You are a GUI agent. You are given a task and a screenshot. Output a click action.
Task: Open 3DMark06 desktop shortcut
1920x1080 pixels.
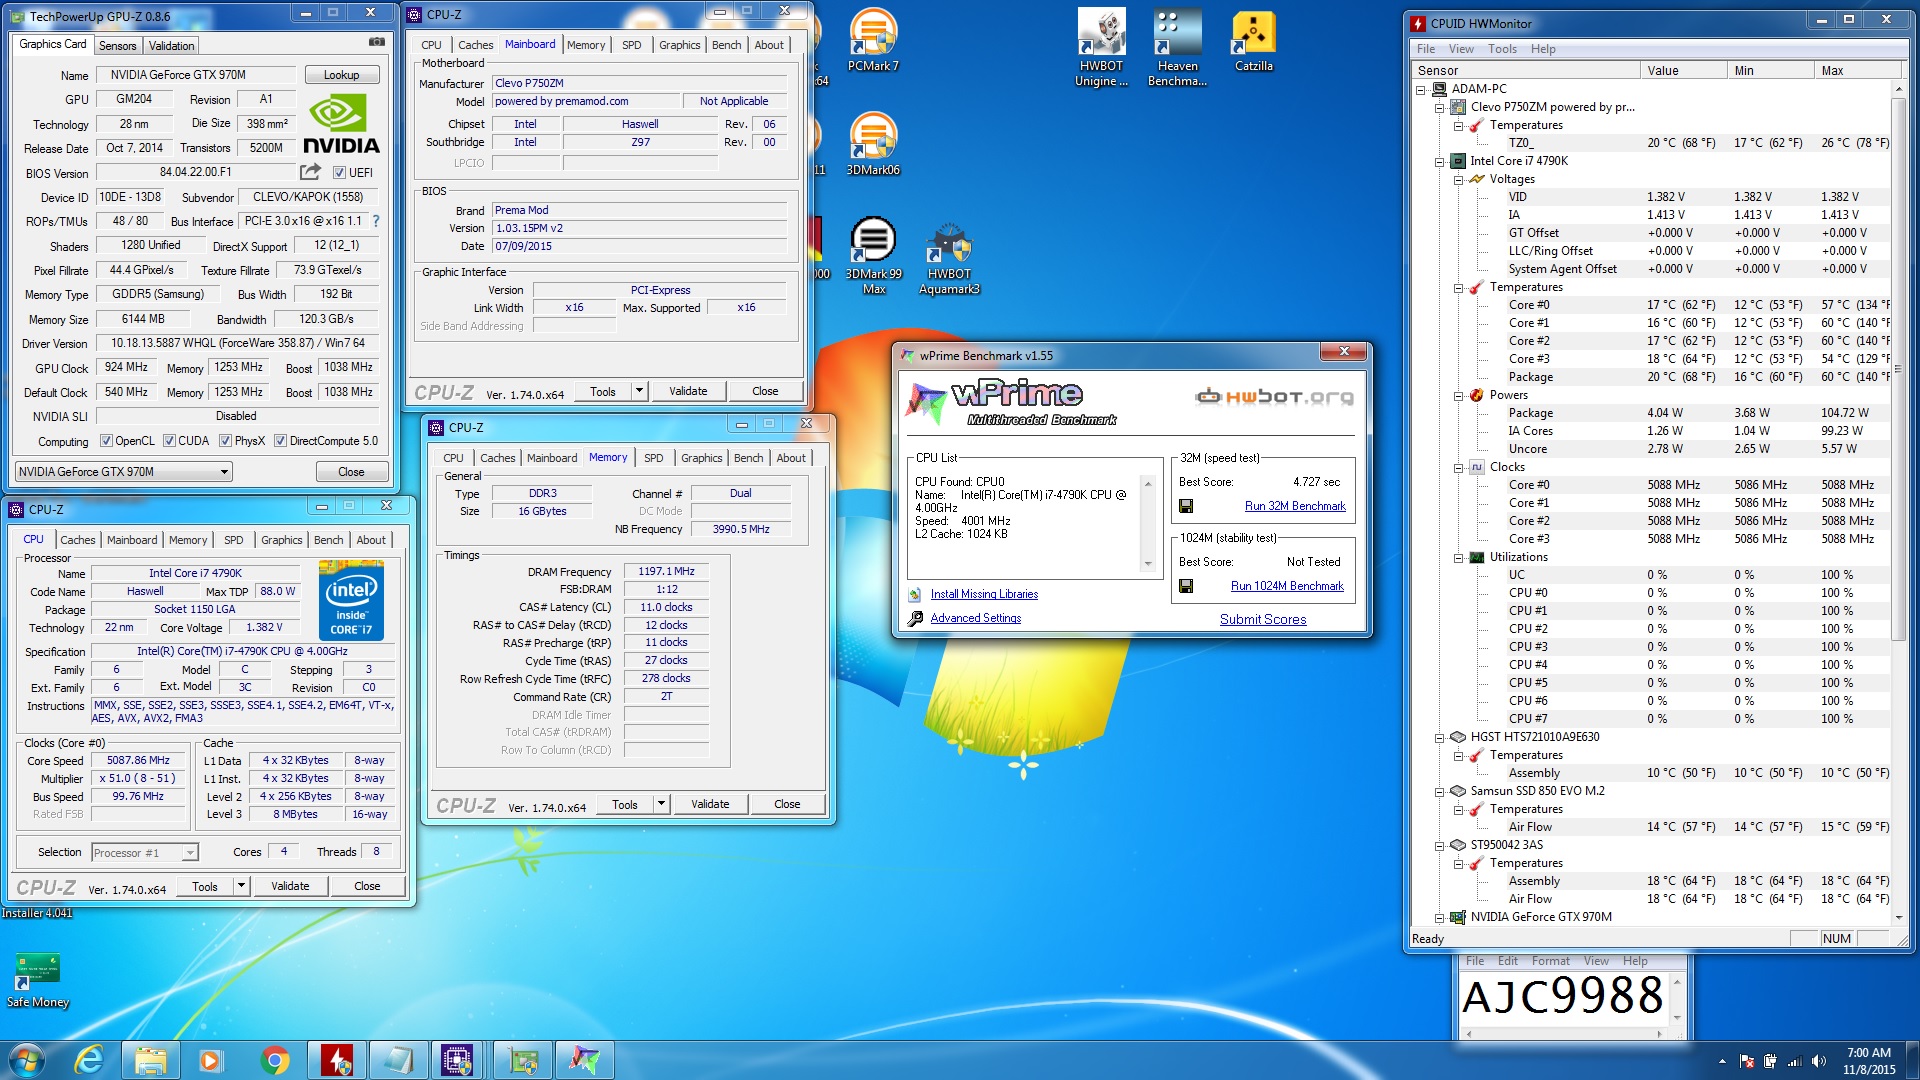pos(873,144)
